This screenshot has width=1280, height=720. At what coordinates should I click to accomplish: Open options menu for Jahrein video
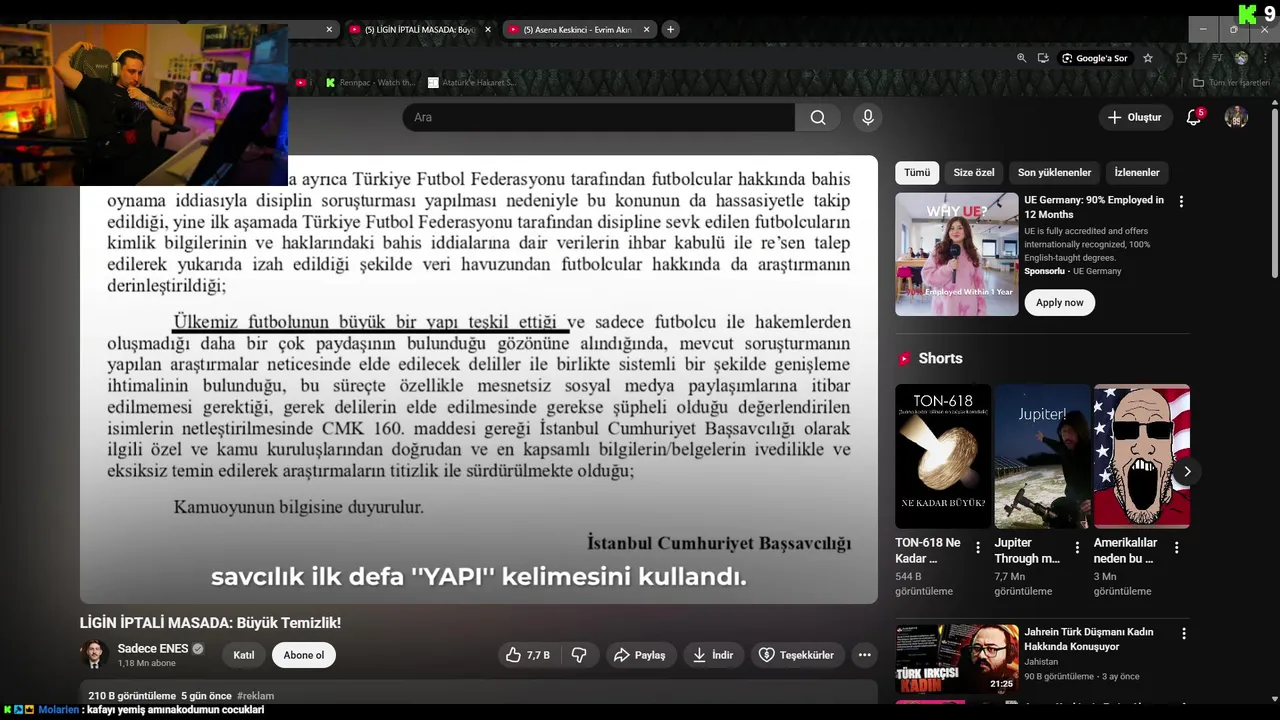[1183, 633]
